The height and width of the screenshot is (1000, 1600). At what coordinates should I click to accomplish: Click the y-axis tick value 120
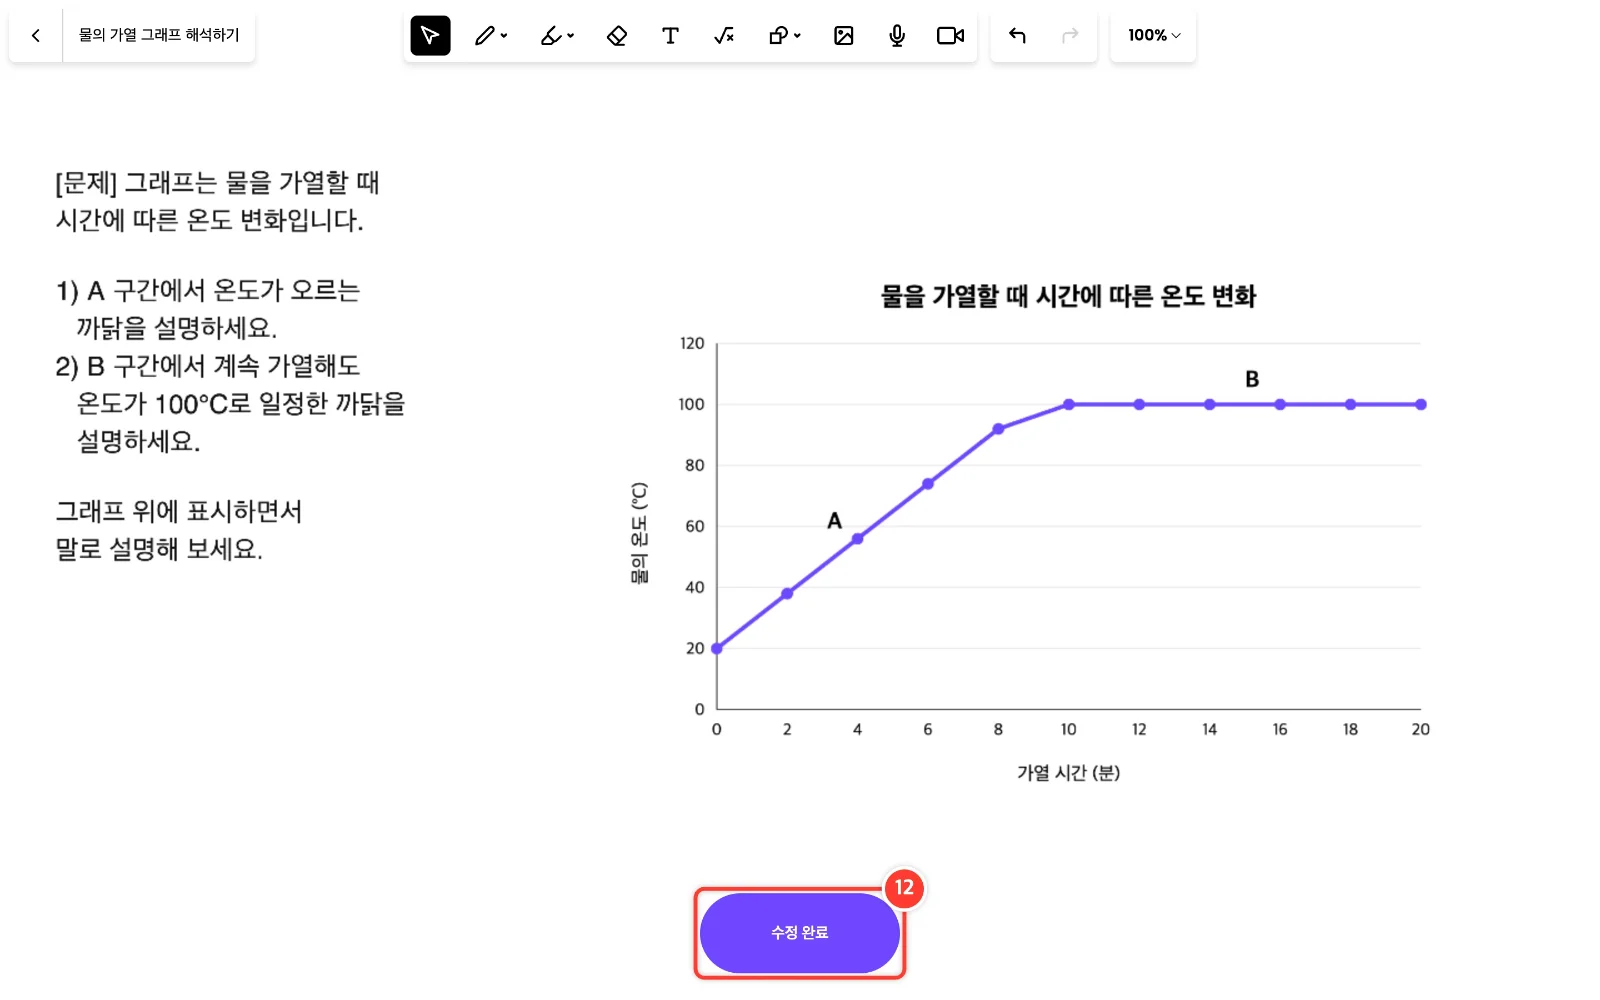point(692,344)
